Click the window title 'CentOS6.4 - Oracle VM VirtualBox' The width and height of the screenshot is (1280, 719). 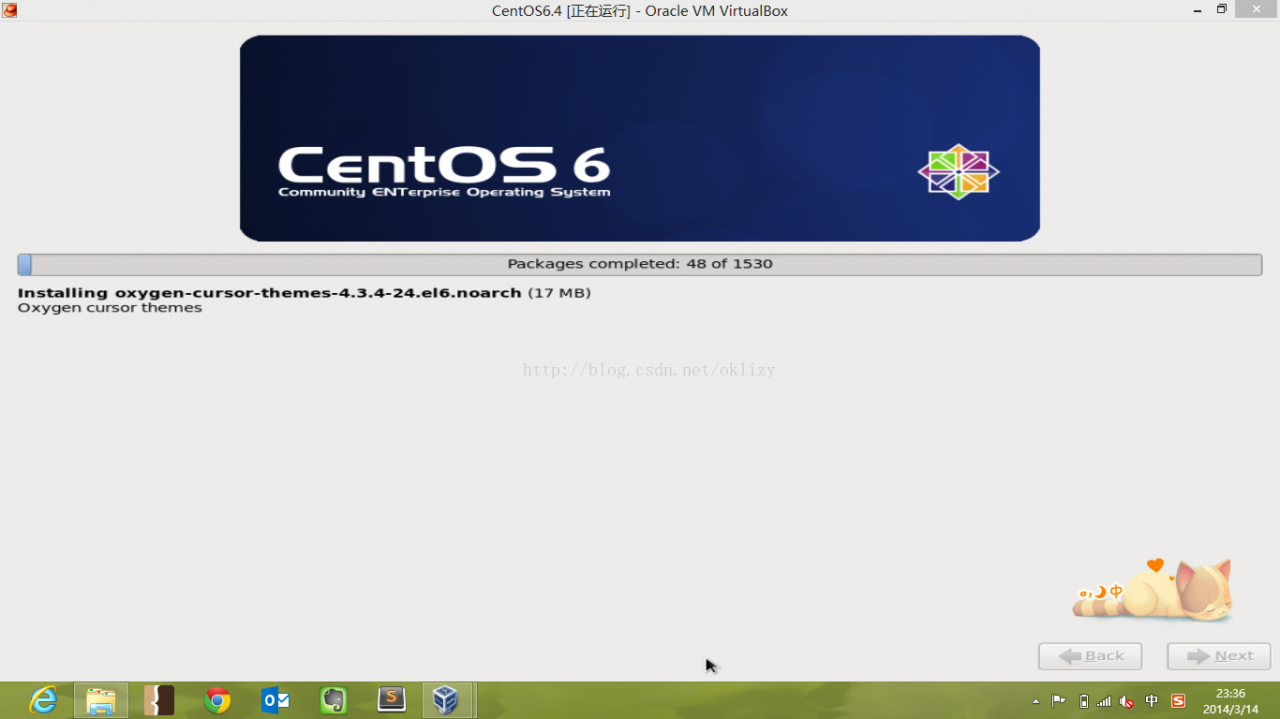point(640,11)
